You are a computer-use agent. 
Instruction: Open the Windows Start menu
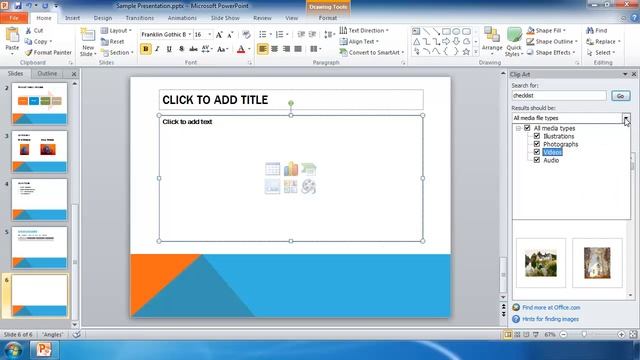13,350
